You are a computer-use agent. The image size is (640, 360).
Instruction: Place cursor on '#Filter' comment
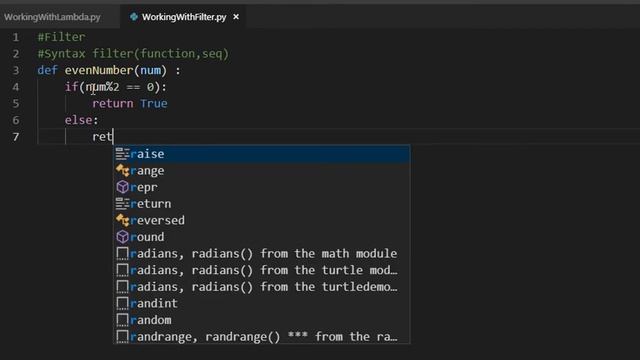pos(61,37)
